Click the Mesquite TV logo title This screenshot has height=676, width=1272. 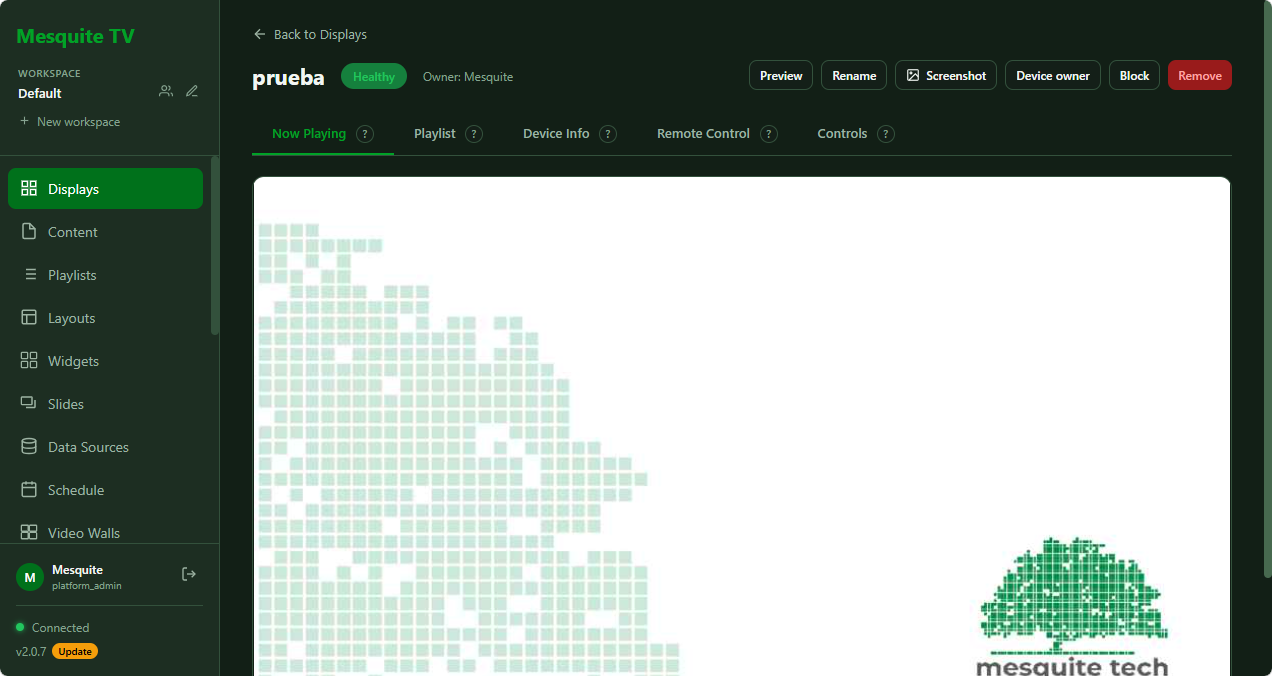76,37
